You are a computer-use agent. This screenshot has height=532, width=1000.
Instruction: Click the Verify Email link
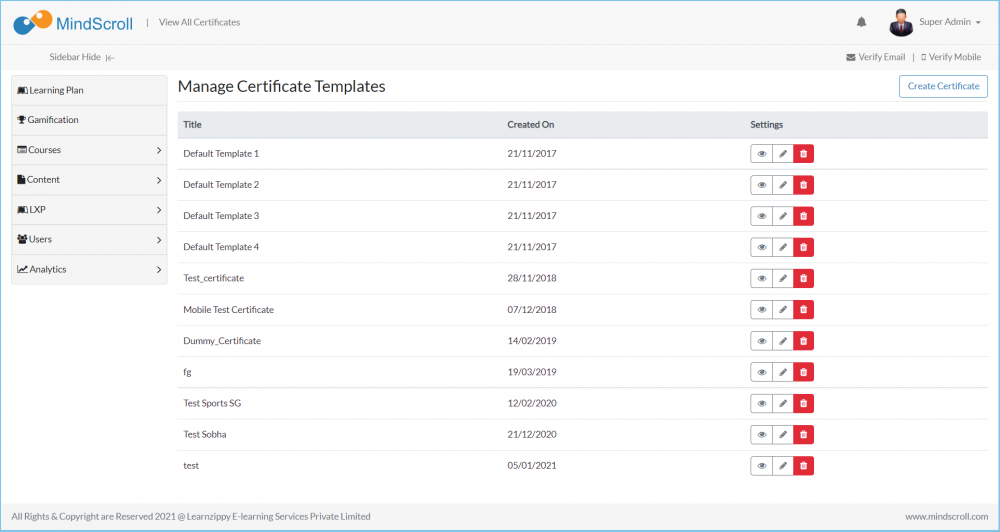(876, 57)
